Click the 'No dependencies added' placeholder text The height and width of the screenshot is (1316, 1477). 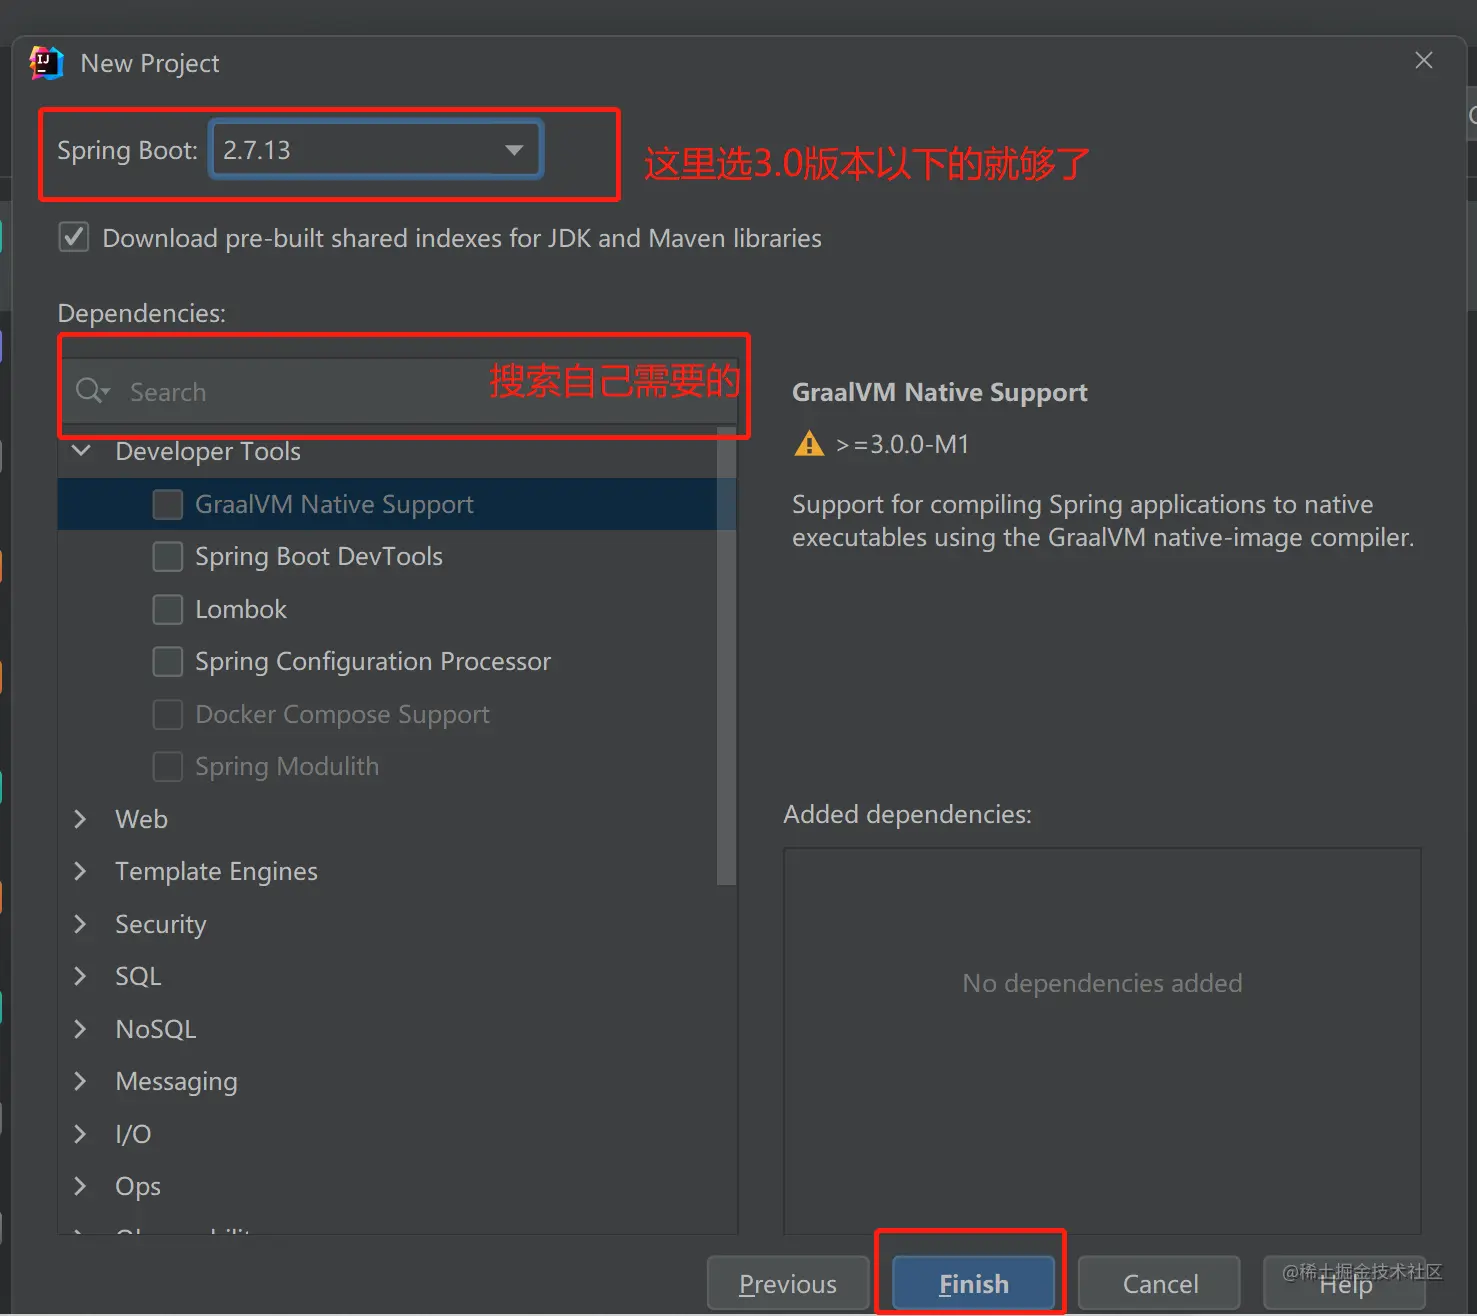[x=1102, y=983]
